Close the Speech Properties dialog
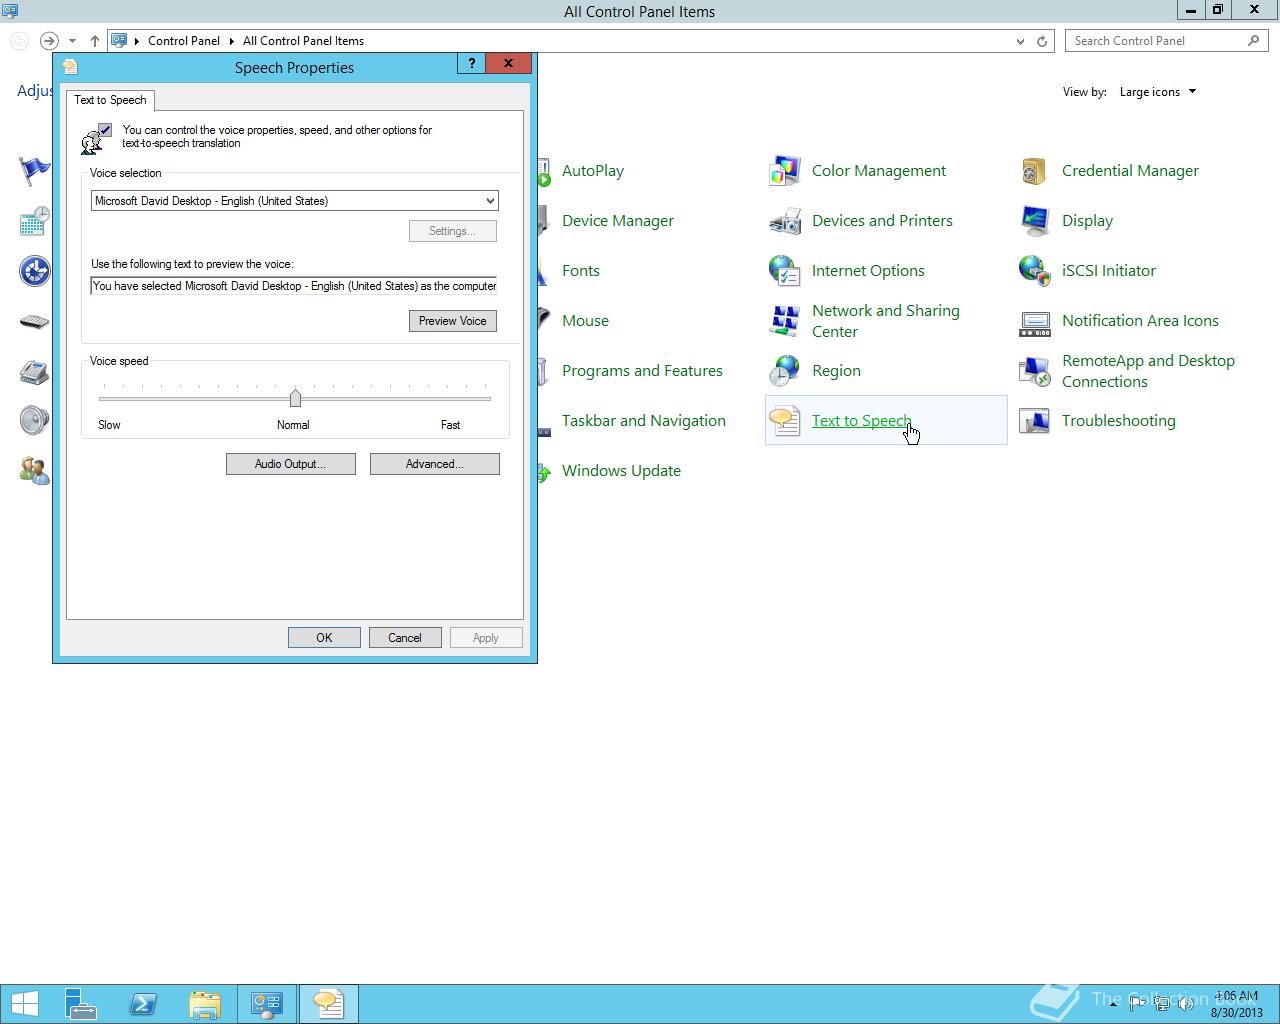This screenshot has width=1280, height=1024. [508, 63]
